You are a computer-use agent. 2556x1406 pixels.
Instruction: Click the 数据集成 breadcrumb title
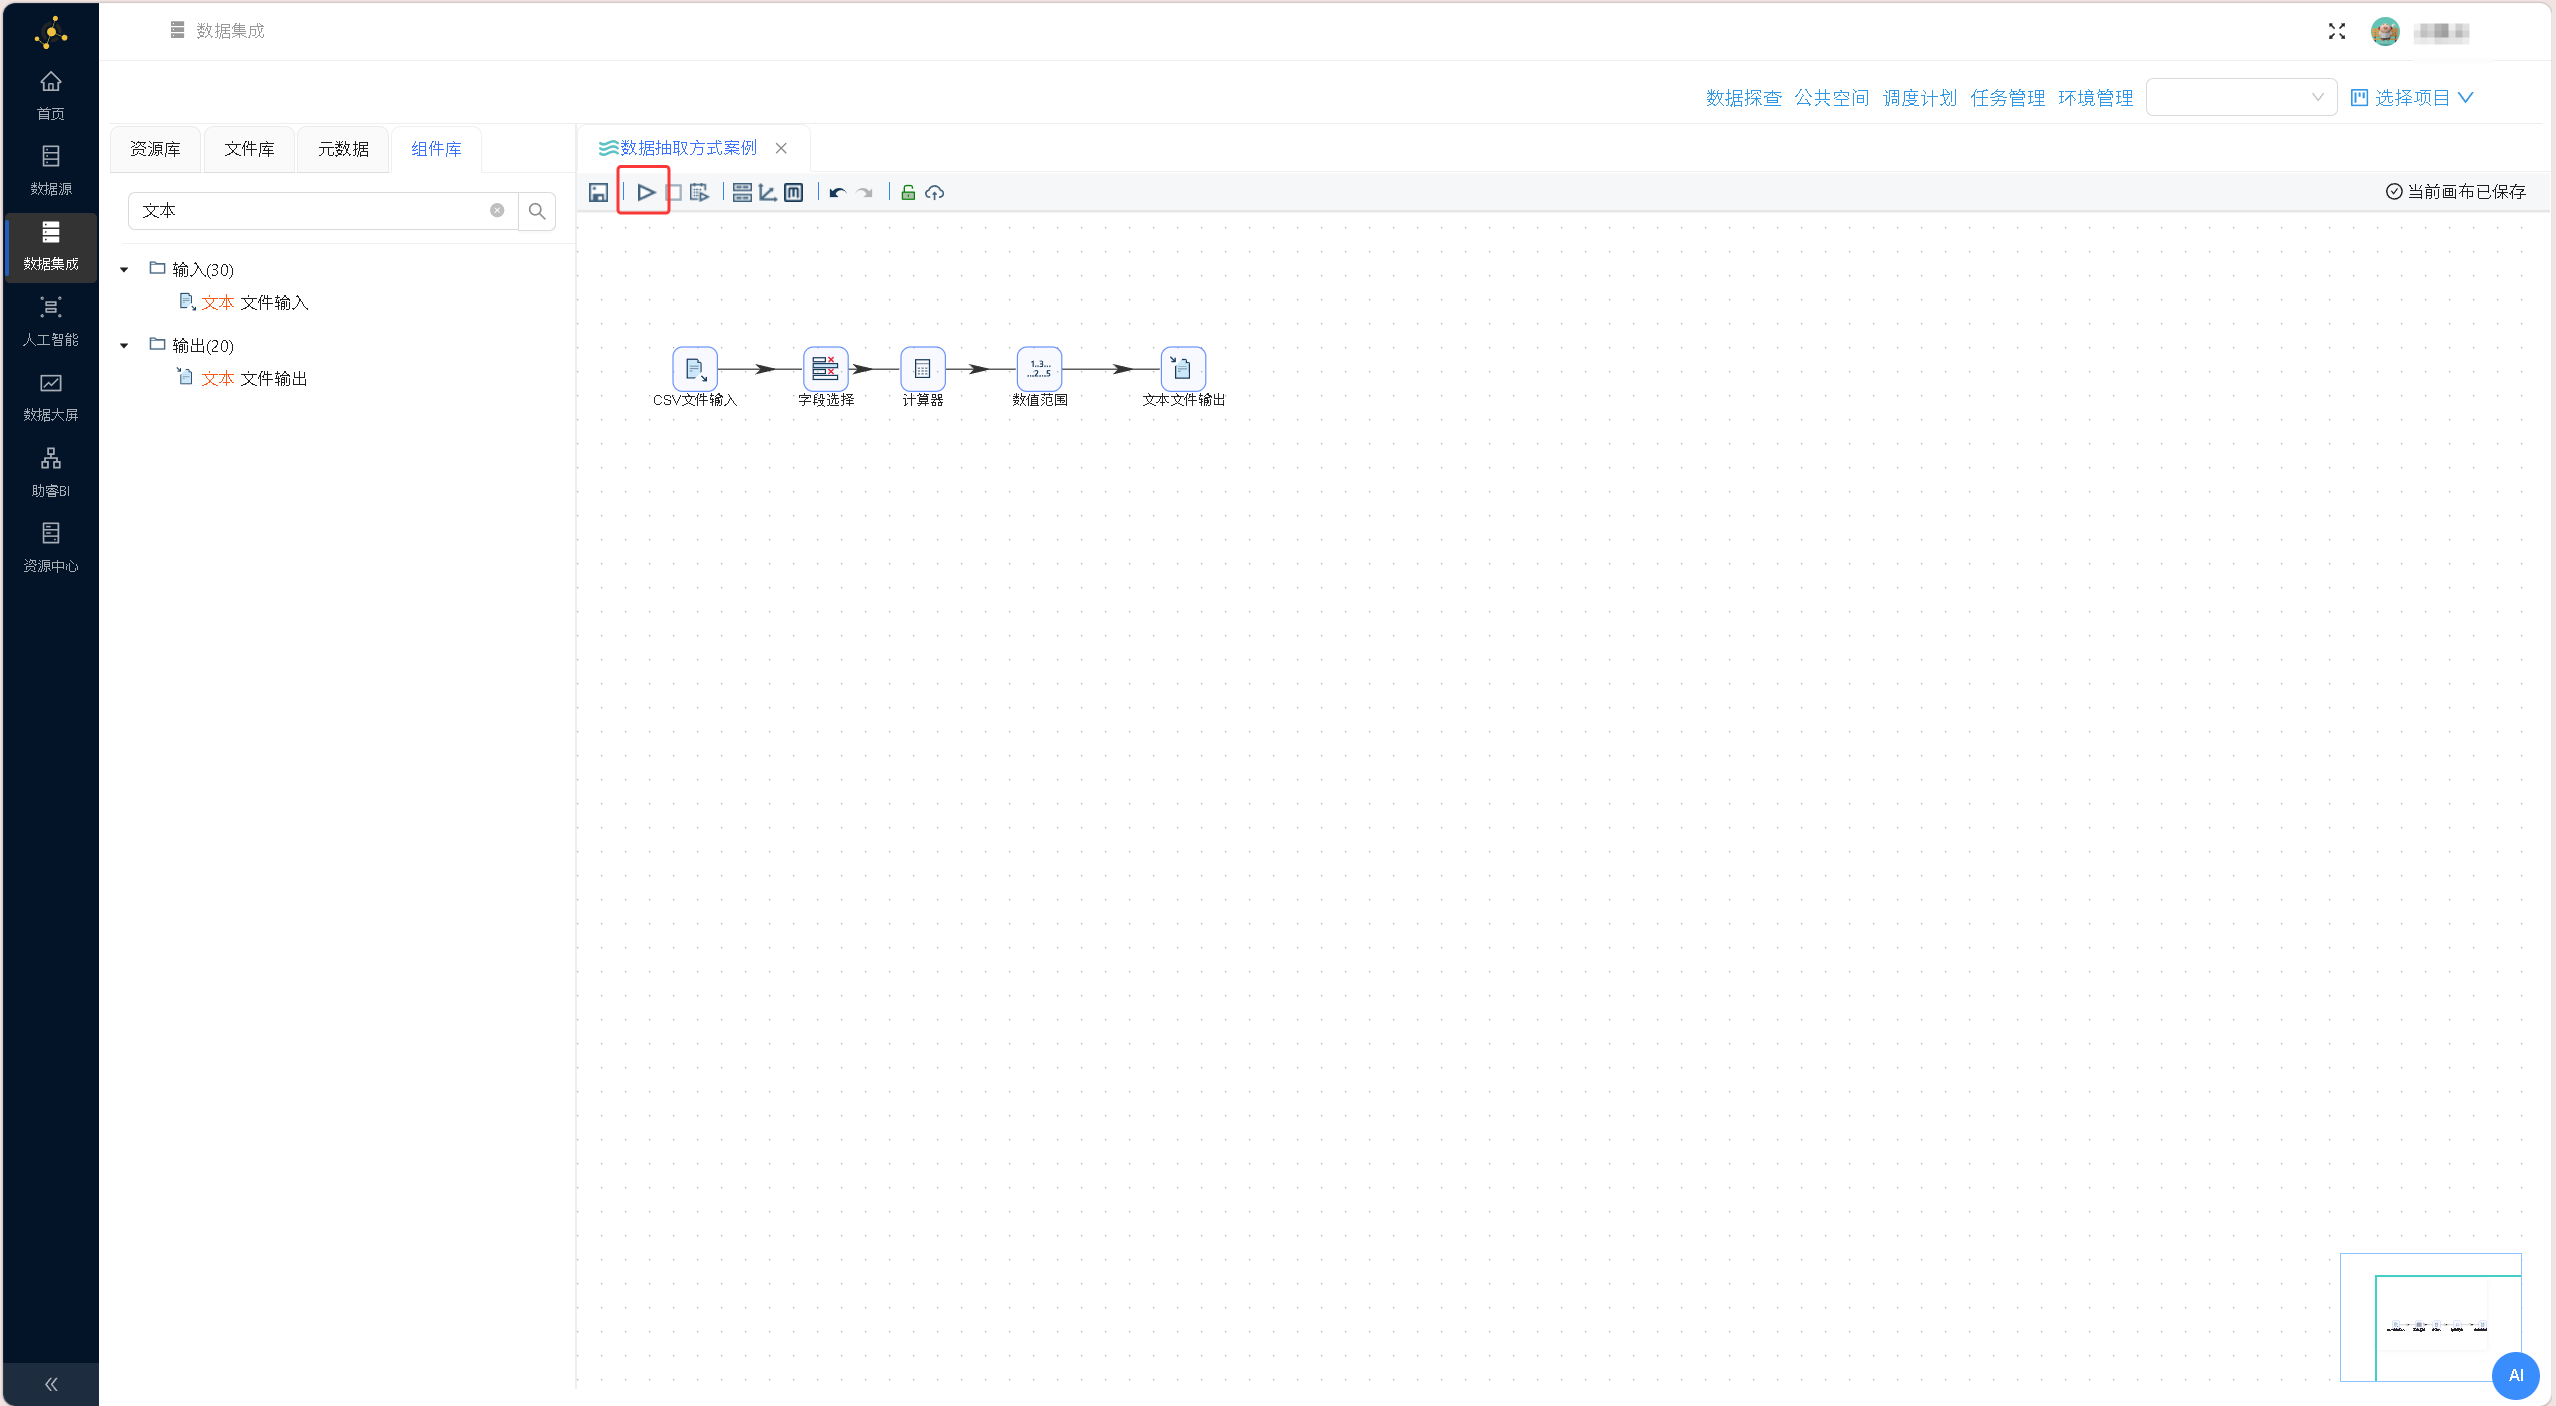230,31
